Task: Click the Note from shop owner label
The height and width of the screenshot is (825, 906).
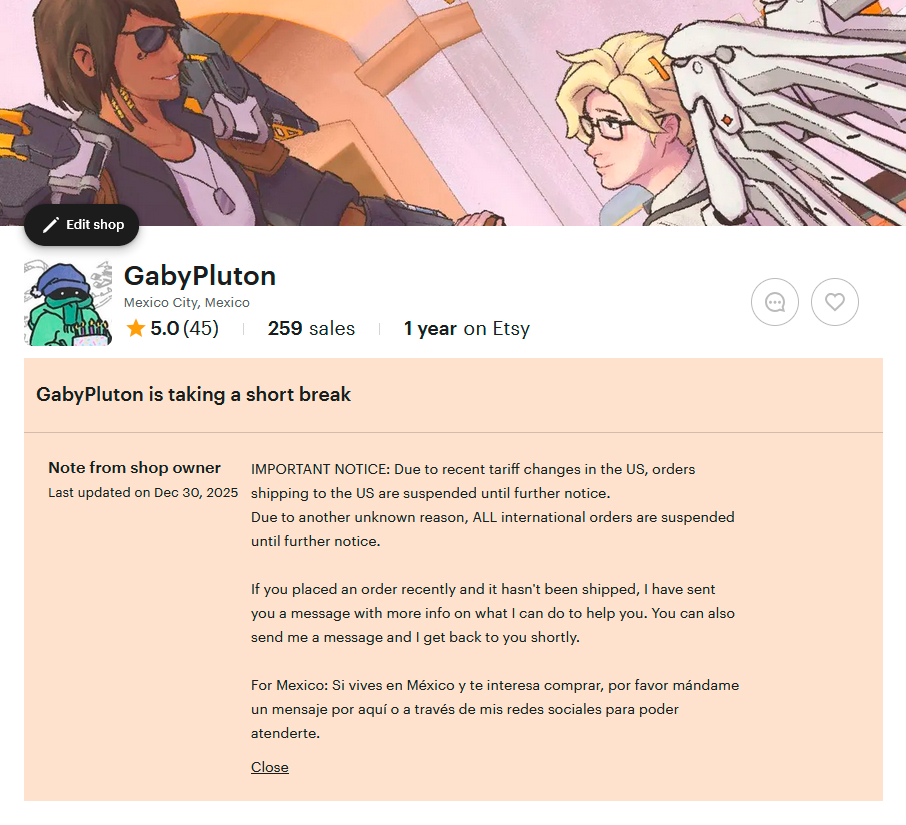Action: click(135, 467)
